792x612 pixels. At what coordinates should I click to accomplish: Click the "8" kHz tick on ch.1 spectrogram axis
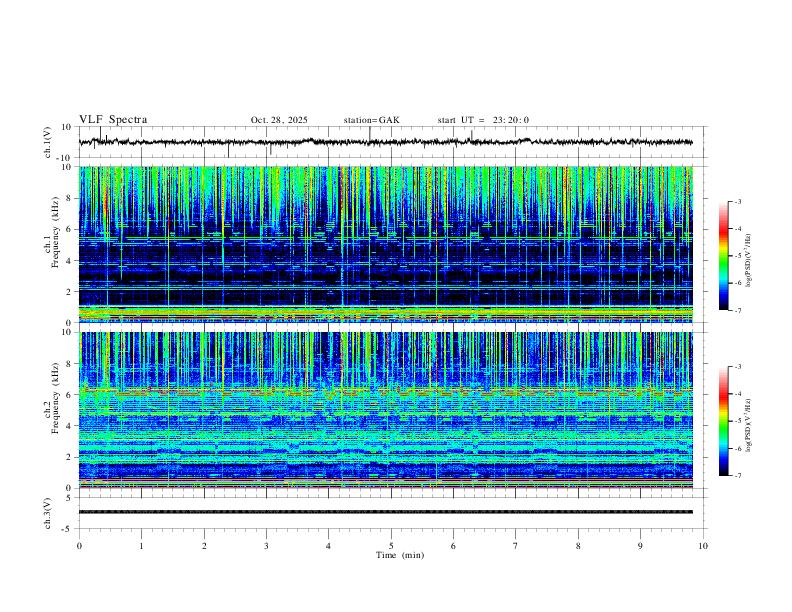[70, 198]
